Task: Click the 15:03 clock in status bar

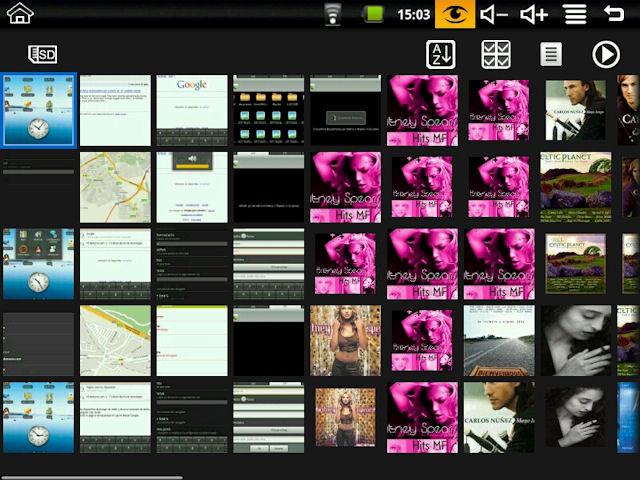Action: click(413, 15)
